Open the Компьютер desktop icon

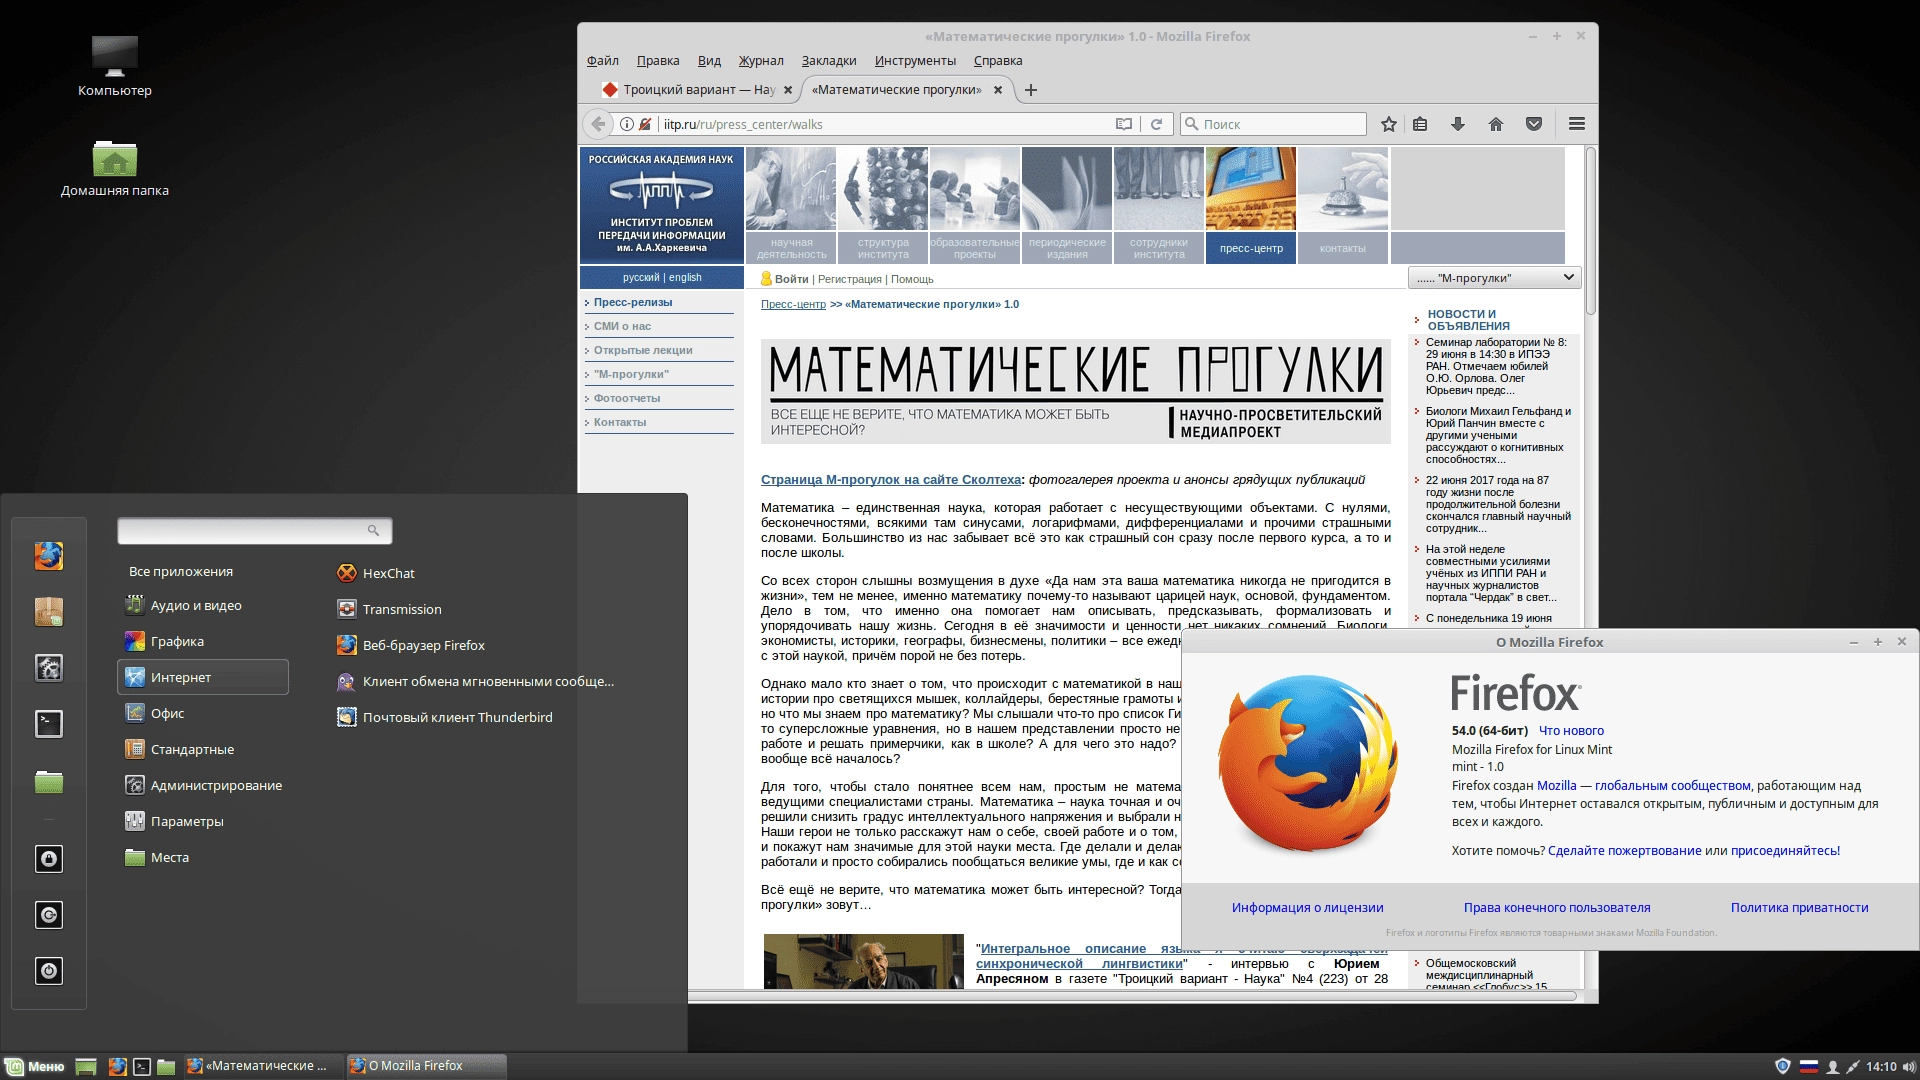coord(115,65)
